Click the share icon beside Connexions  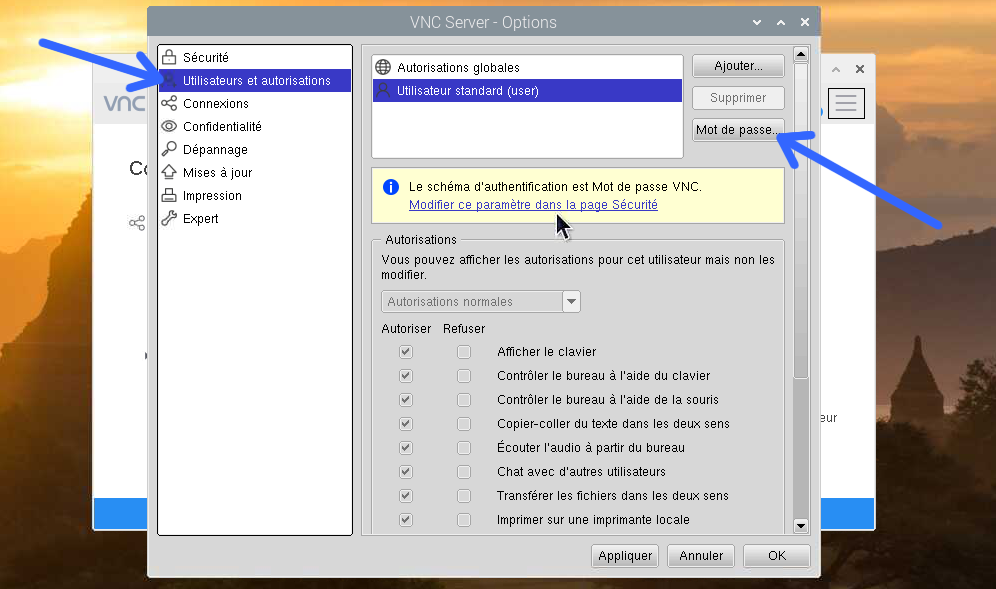[x=169, y=103]
